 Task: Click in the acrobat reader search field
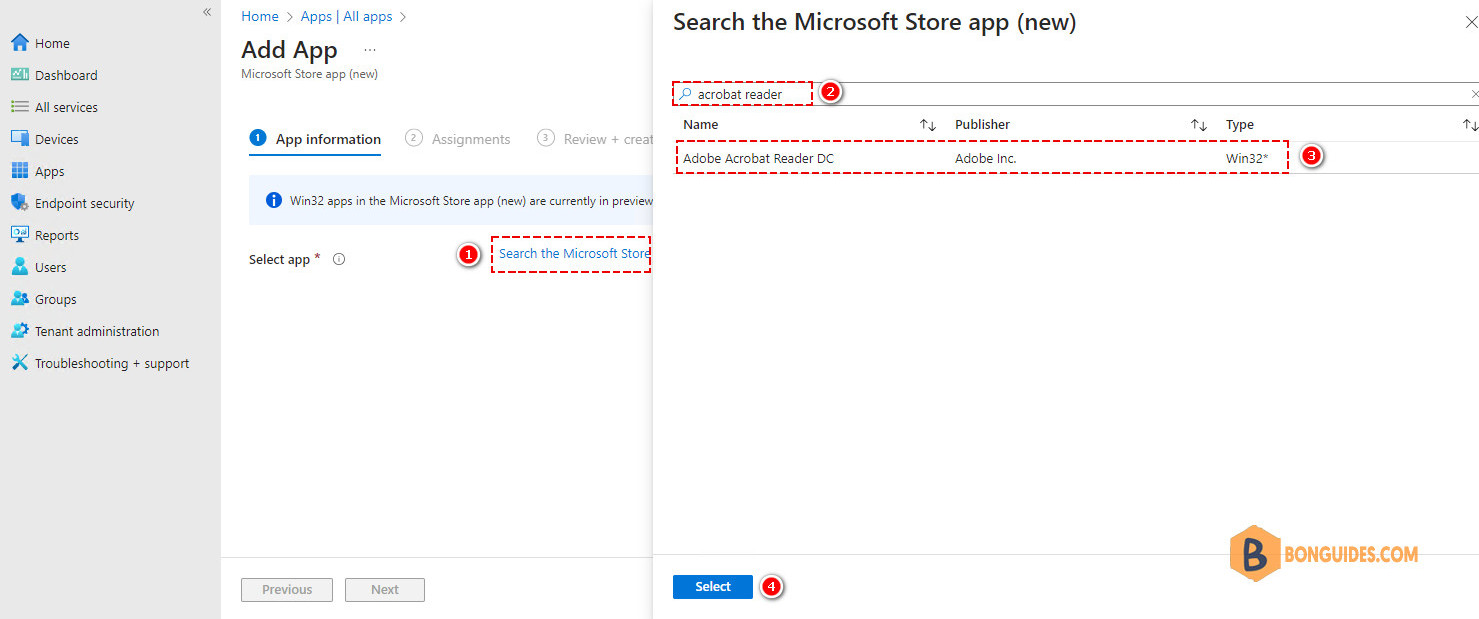coord(1075,94)
